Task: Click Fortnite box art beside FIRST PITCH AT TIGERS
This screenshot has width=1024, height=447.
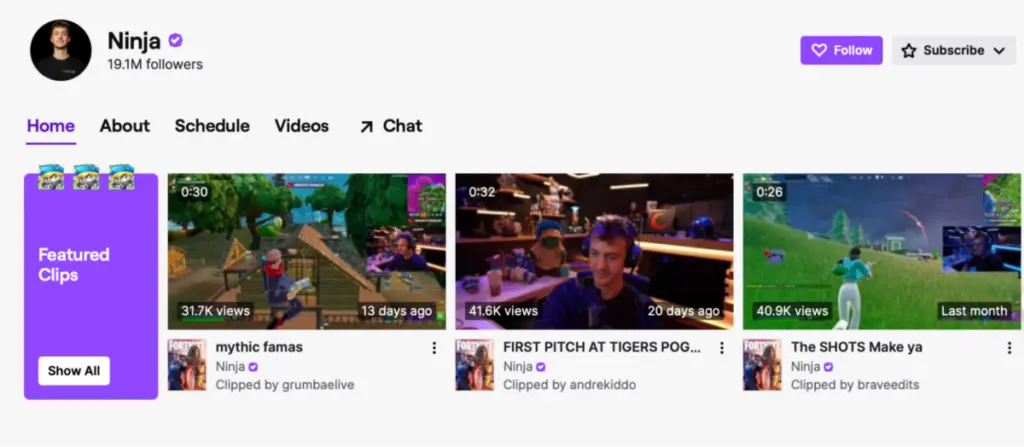Action: pos(475,365)
